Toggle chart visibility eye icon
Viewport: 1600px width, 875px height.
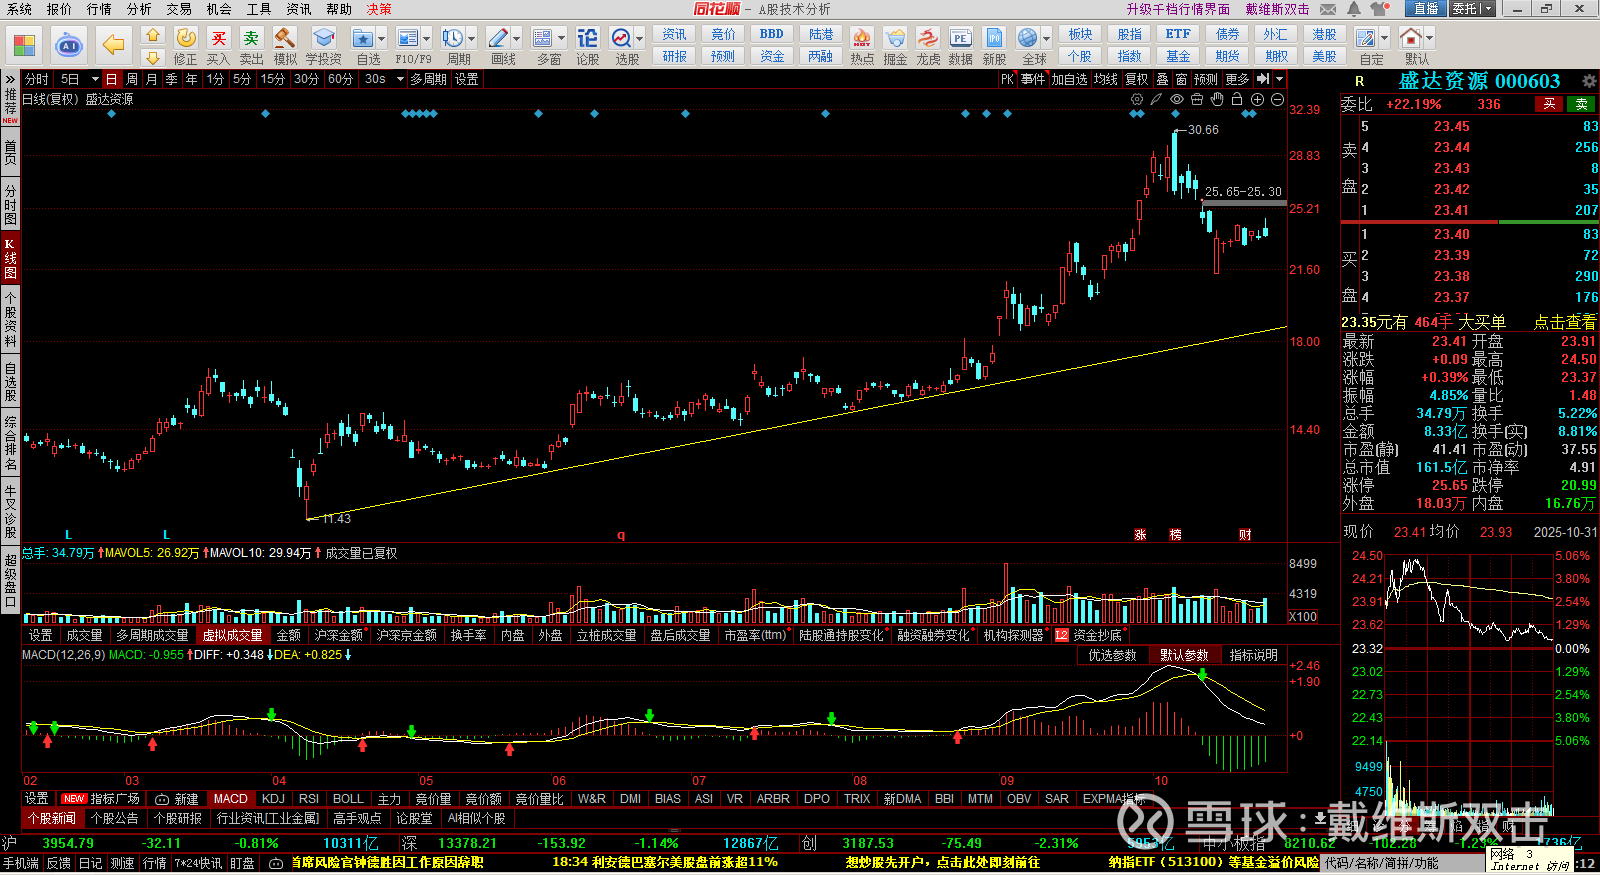click(x=1177, y=99)
